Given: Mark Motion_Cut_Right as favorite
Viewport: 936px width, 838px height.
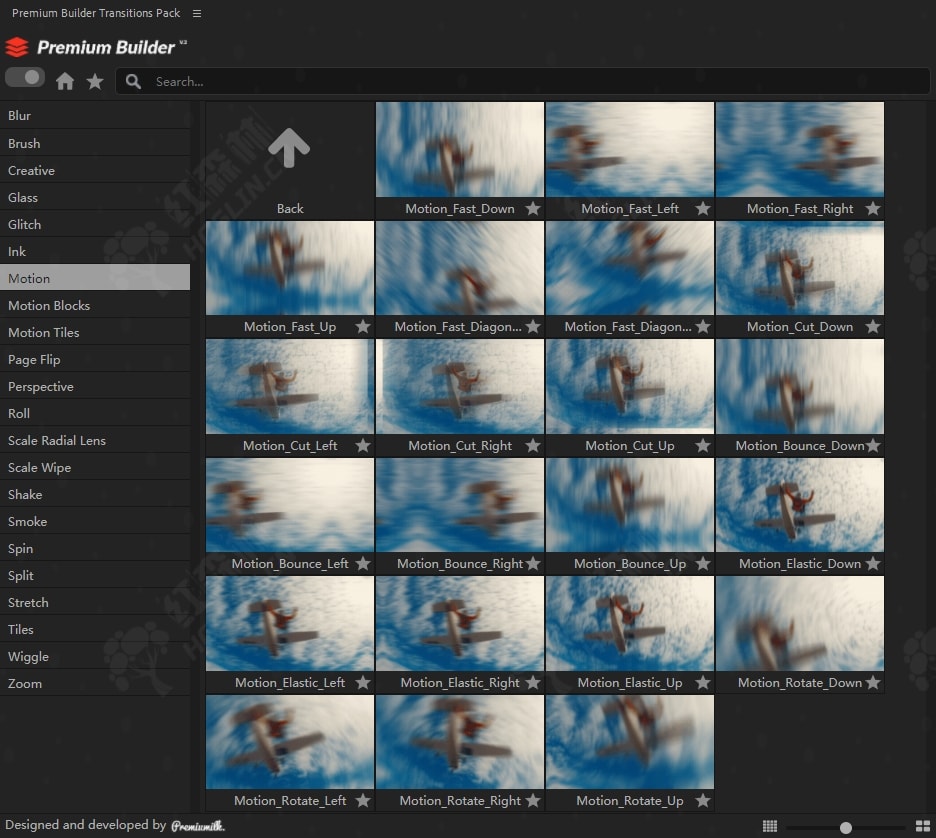Looking at the screenshot, I should pos(533,445).
